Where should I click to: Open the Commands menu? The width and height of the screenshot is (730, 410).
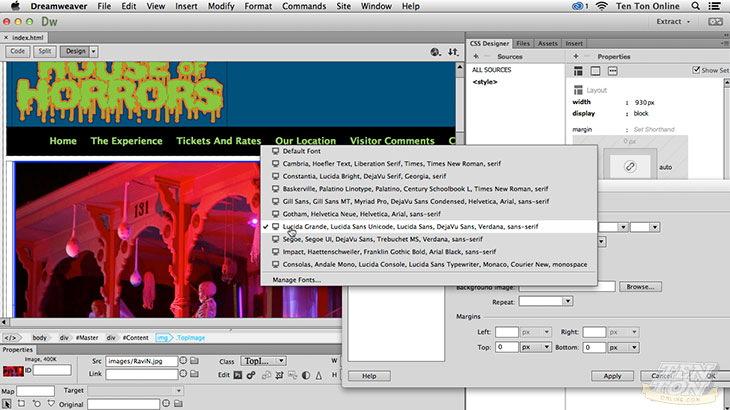(x=304, y=6)
